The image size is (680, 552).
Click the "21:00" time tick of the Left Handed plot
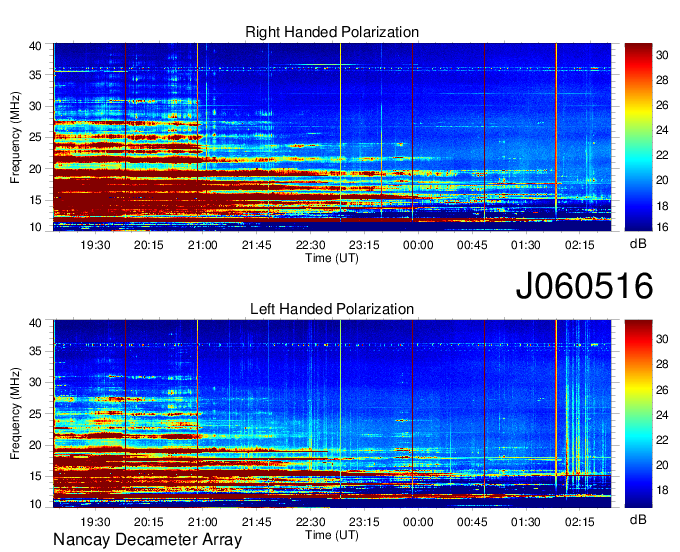tap(203, 522)
